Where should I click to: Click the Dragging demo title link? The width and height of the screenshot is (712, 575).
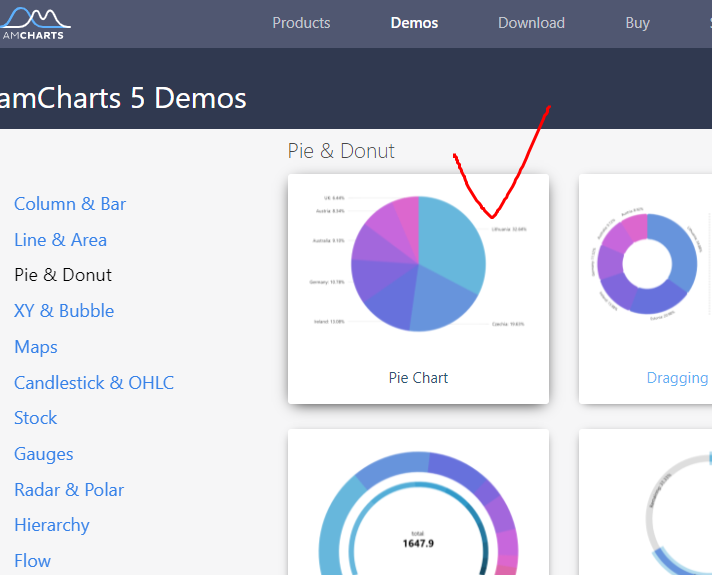click(x=677, y=378)
